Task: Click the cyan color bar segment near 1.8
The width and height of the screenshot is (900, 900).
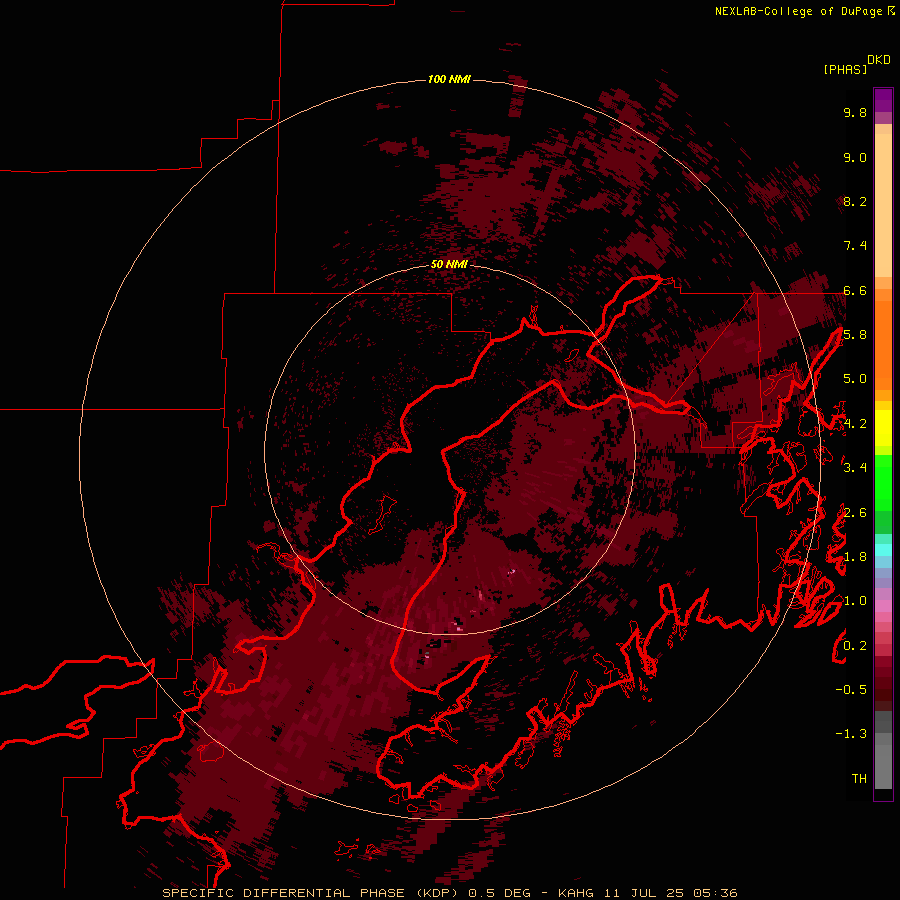Action: pos(883,550)
